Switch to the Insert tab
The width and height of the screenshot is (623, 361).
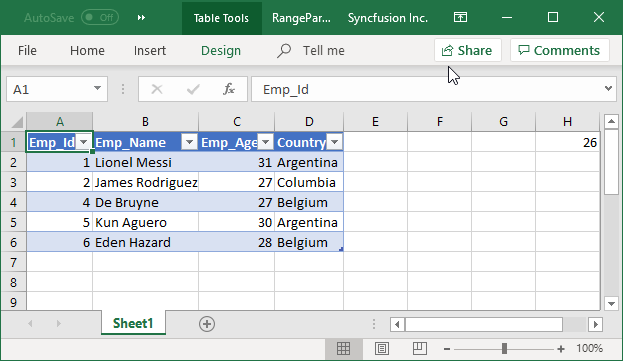click(150, 50)
